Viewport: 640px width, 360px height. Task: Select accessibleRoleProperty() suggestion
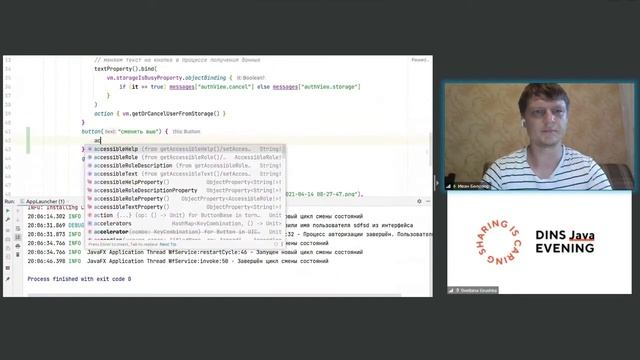click(x=185, y=199)
